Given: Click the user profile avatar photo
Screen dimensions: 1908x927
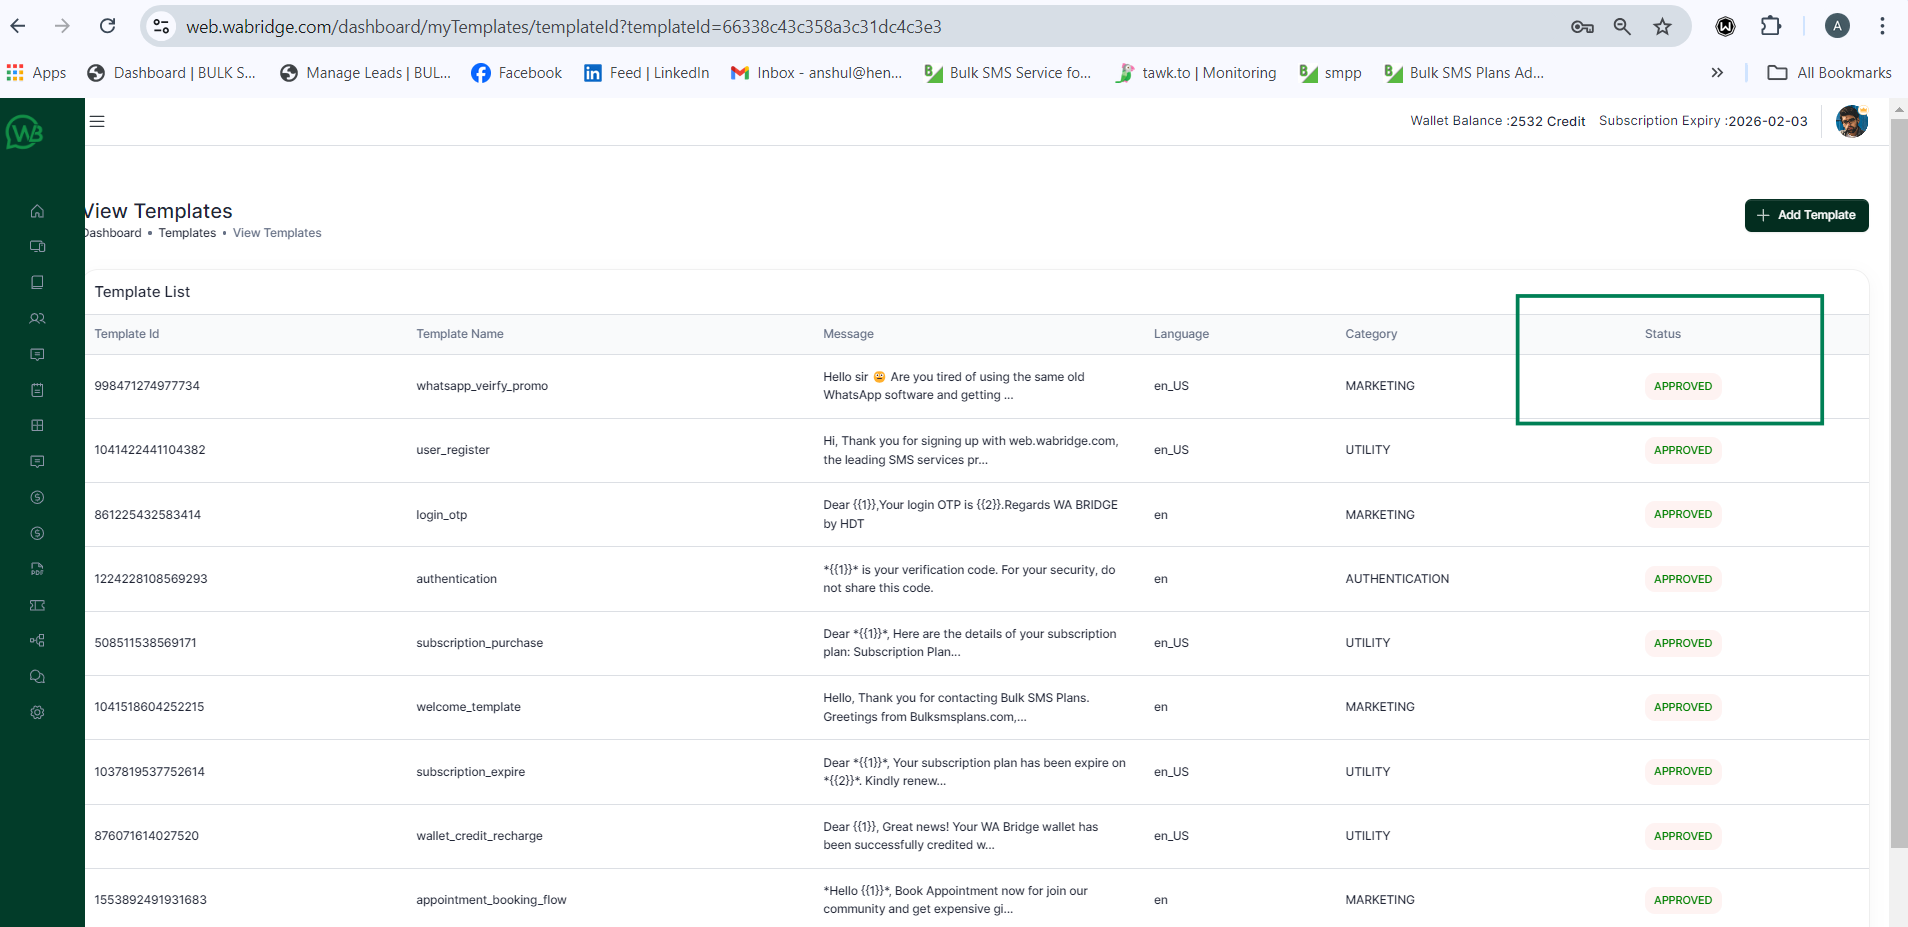Looking at the screenshot, I should pos(1852,121).
